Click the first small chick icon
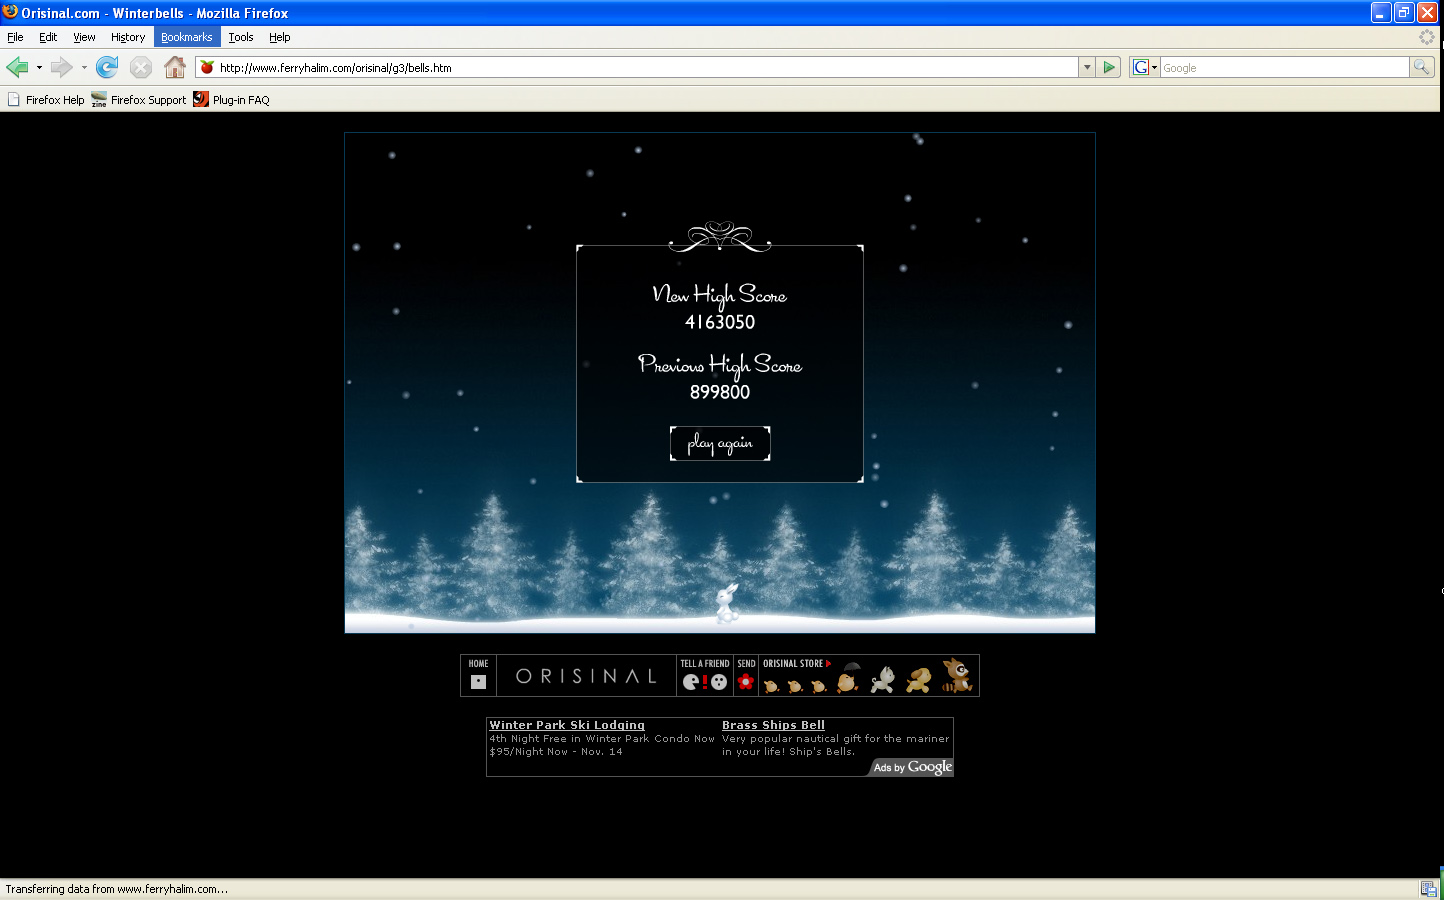1444x900 pixels. point(771,686)
